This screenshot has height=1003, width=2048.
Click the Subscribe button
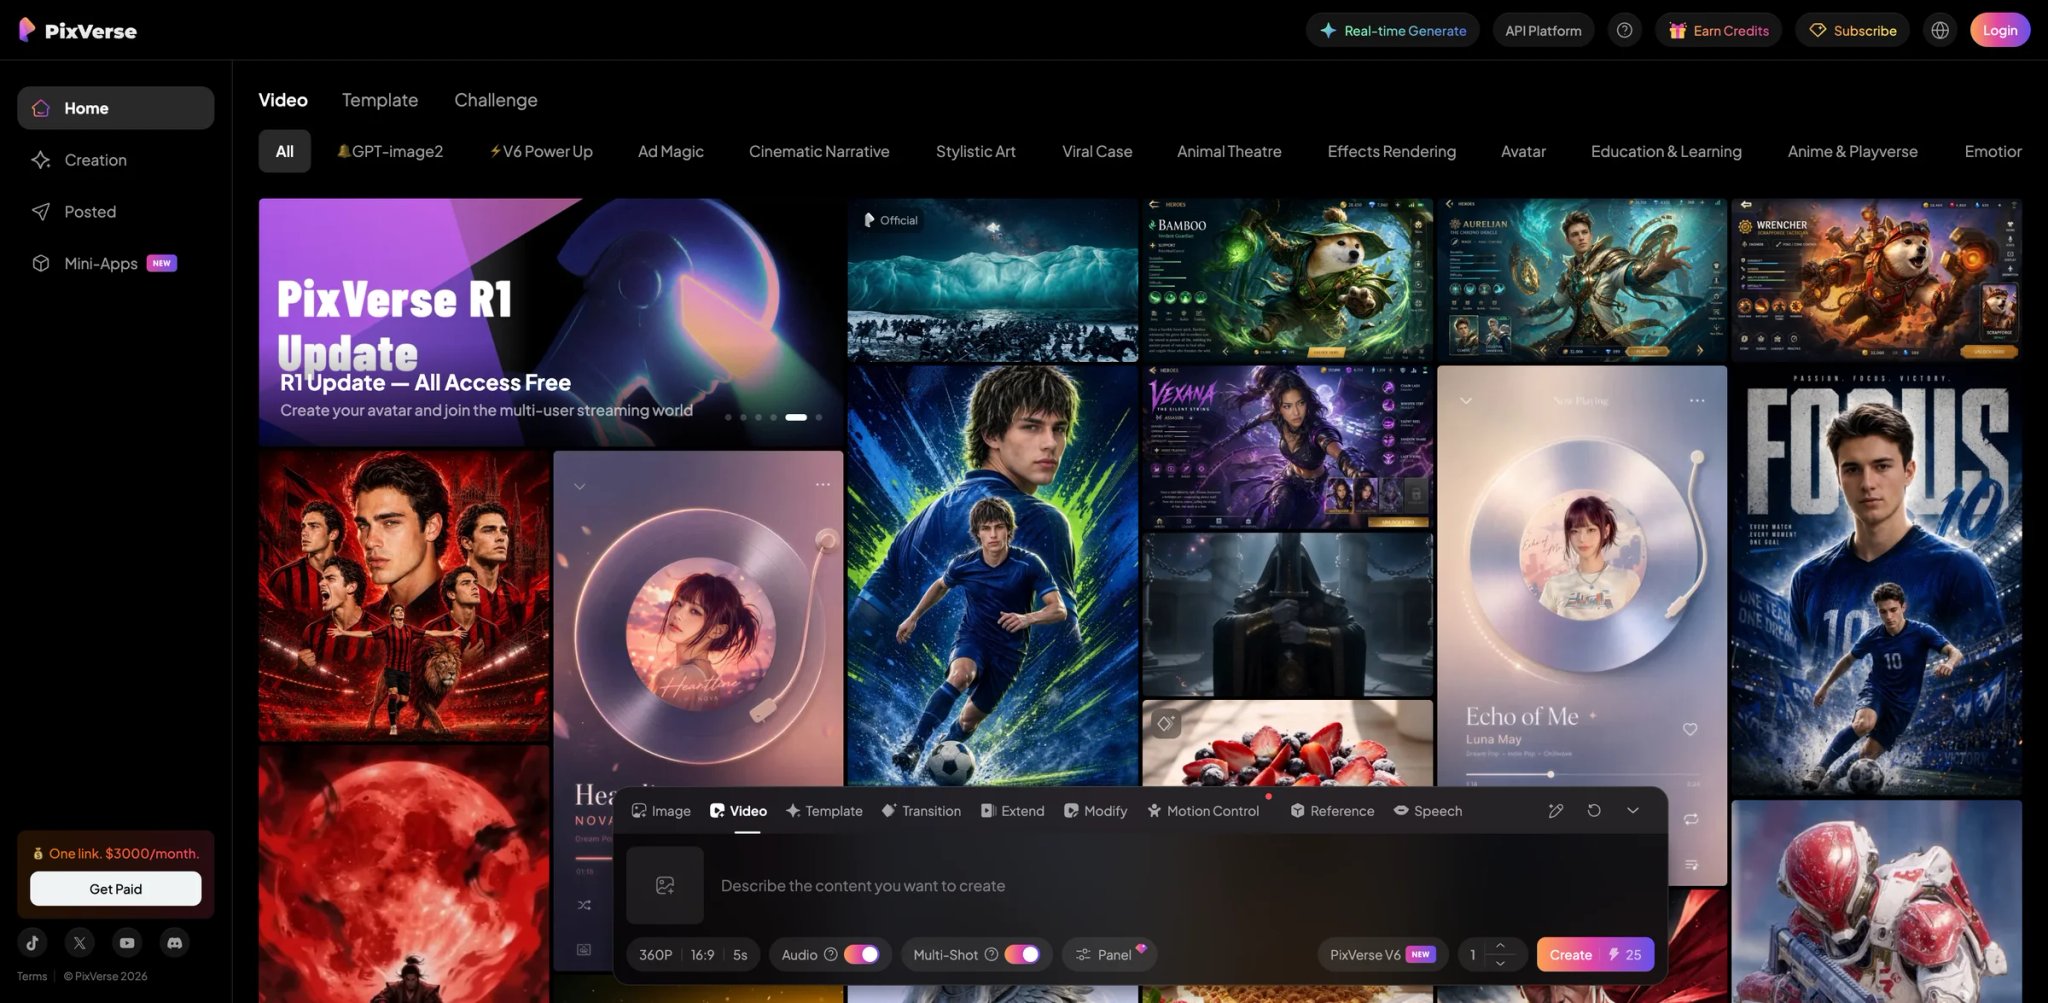(1852, 30)
